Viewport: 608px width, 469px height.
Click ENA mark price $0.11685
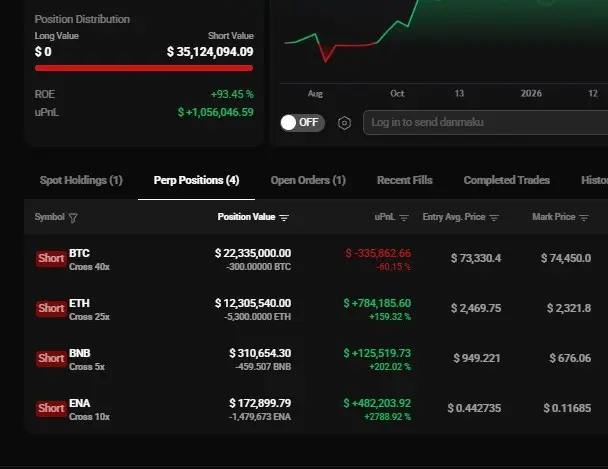coord(567,408)
